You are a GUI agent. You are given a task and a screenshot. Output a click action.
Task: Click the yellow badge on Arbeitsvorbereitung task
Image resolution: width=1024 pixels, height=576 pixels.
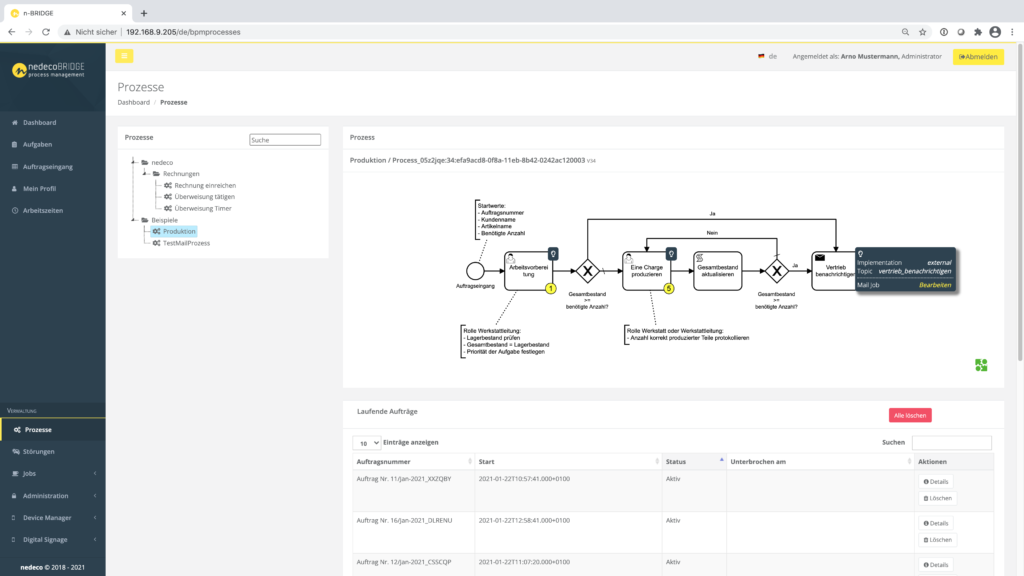pyautogui.click(x=550, y=289)
